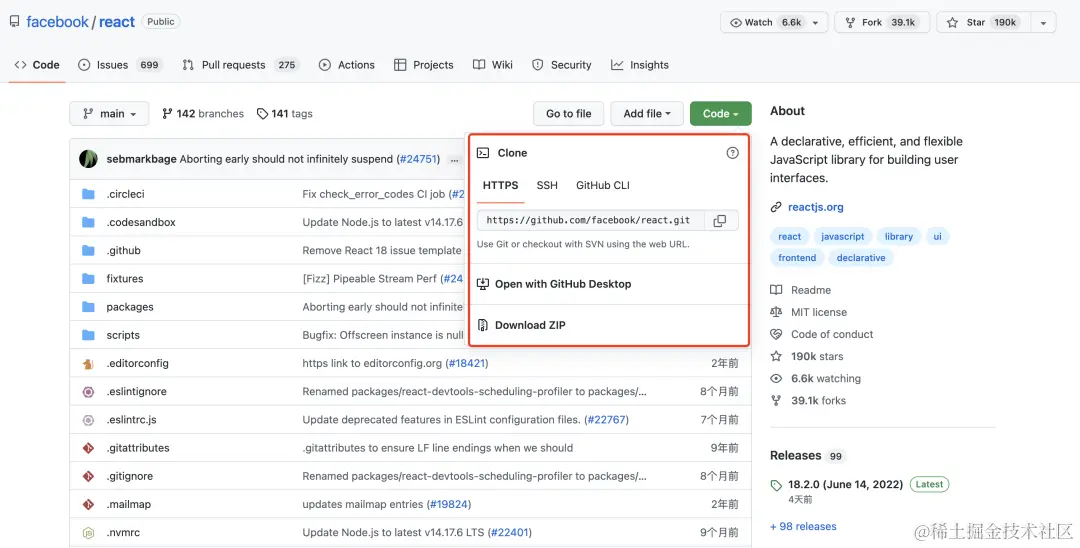Open the .circleci folder icon

[88, 194]
